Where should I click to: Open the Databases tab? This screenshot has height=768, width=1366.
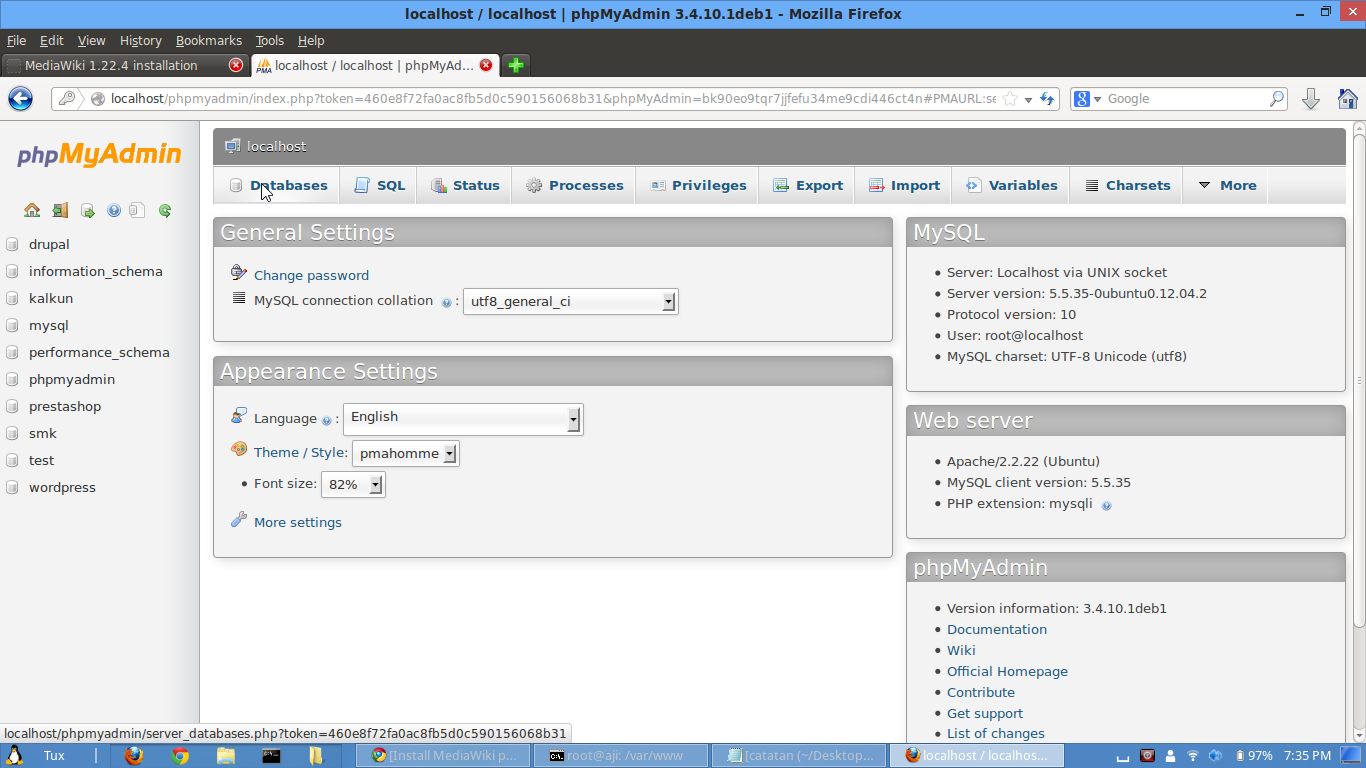pos(278,185)
